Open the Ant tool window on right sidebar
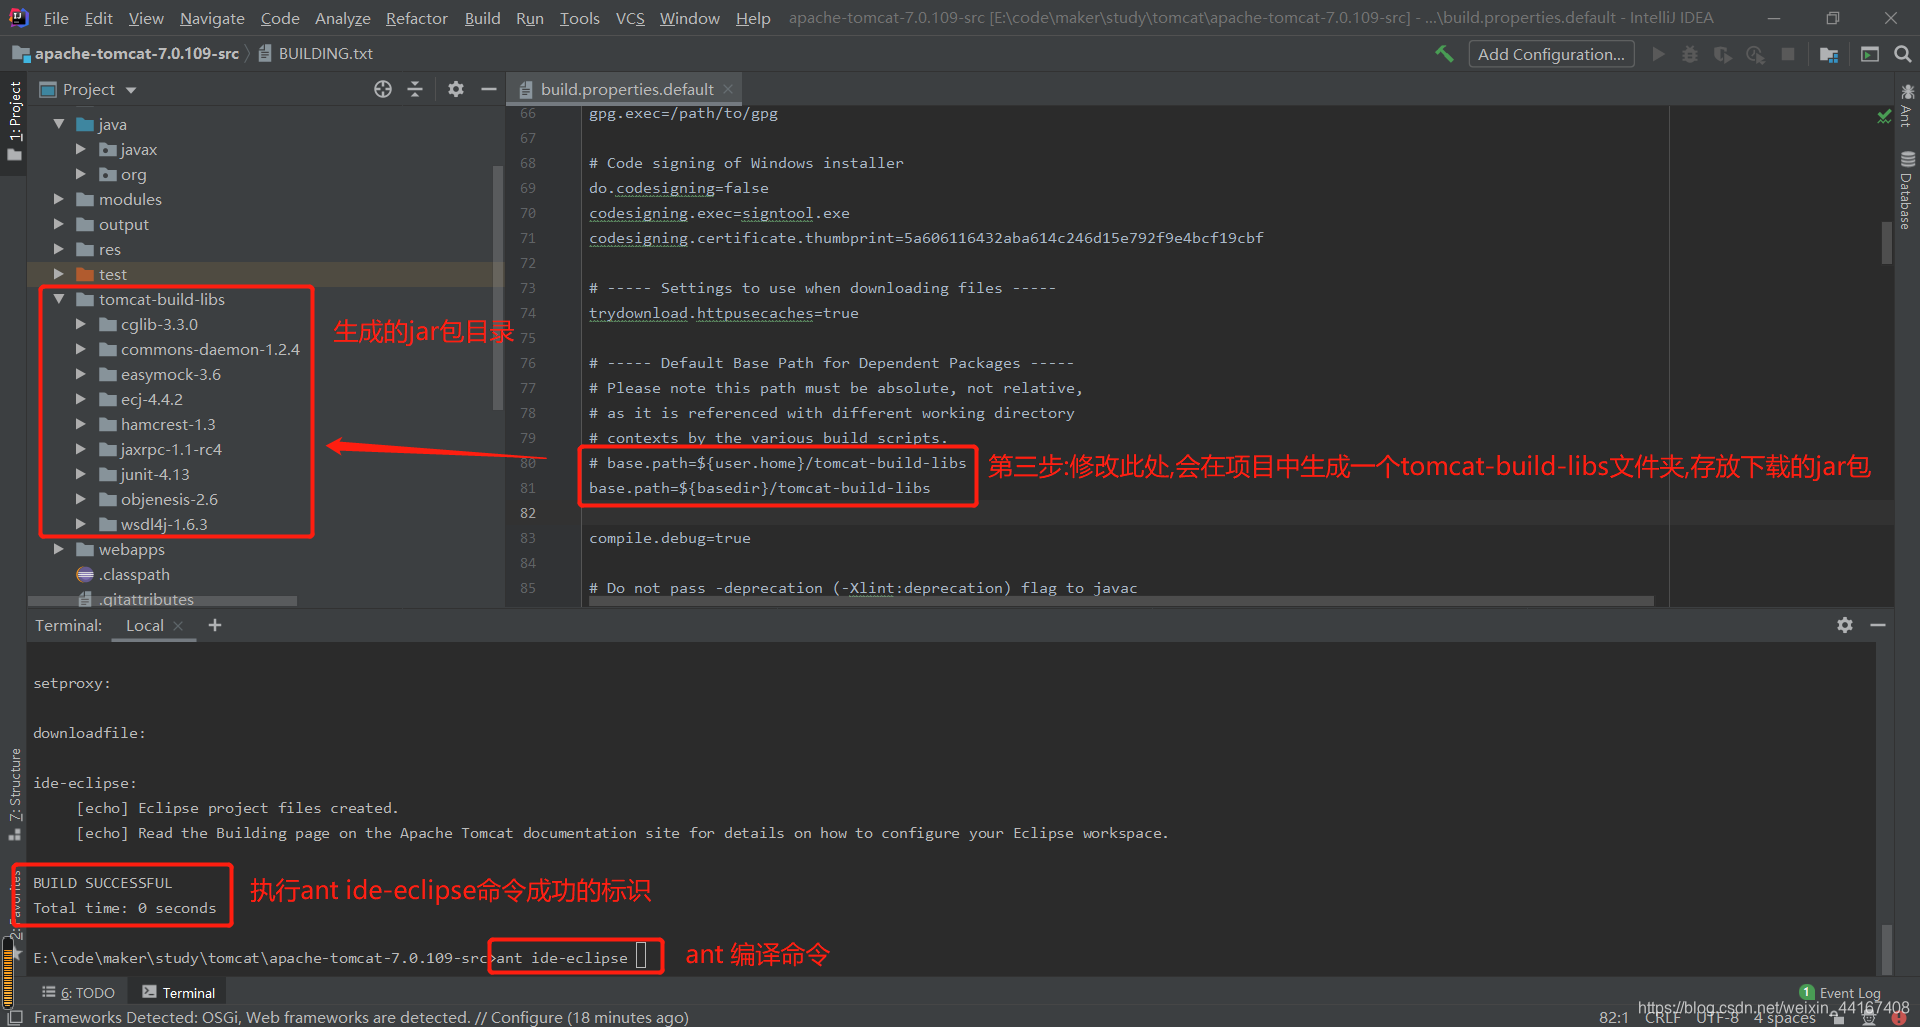 pyautogui.click(x=1906, y=105)
